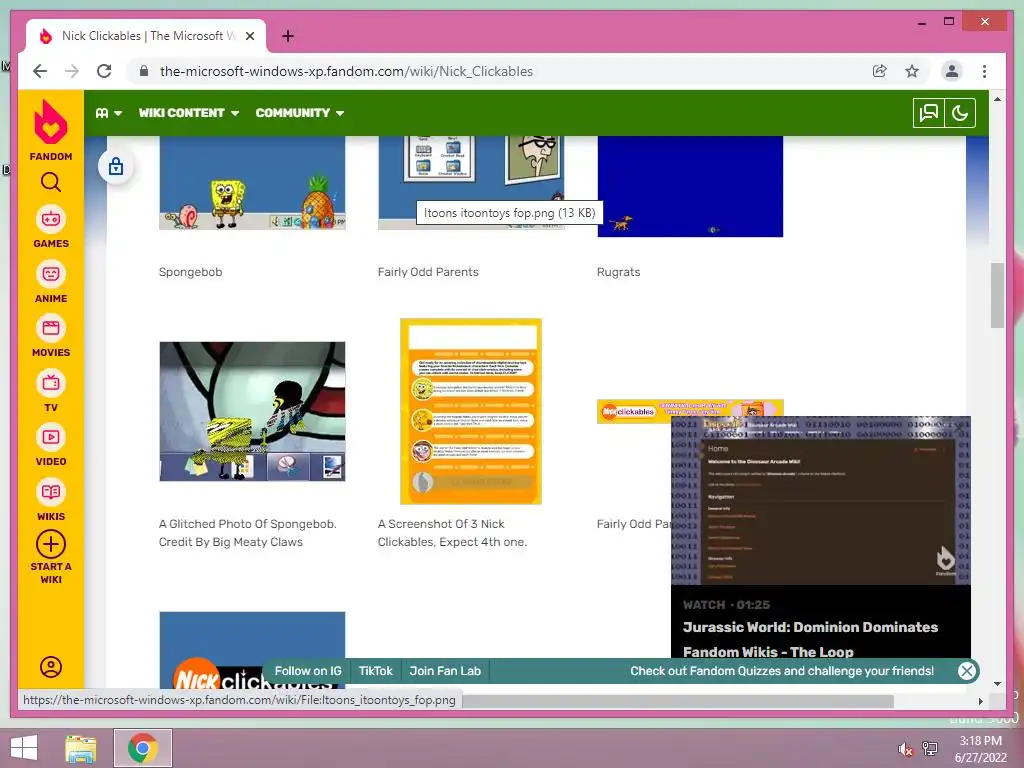Image resolution: width=1024 pixels, height=768 pixels.
Task: Bookmark this page with star icon
Action: [x=912, y=71]
